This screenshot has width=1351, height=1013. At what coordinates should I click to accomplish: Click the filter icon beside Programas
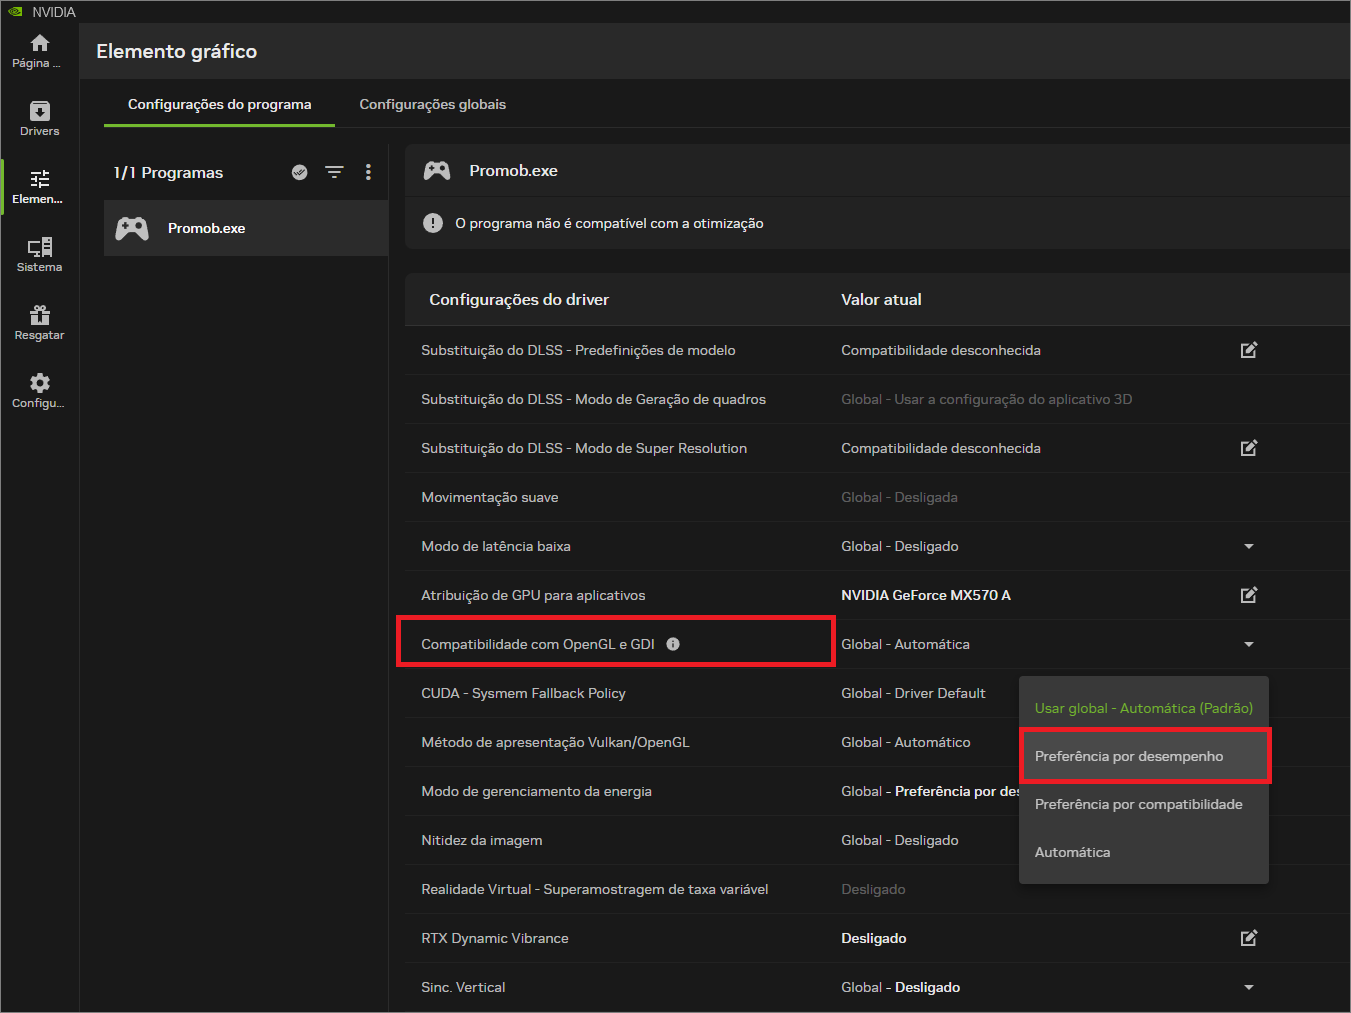(x=334, y=172)
